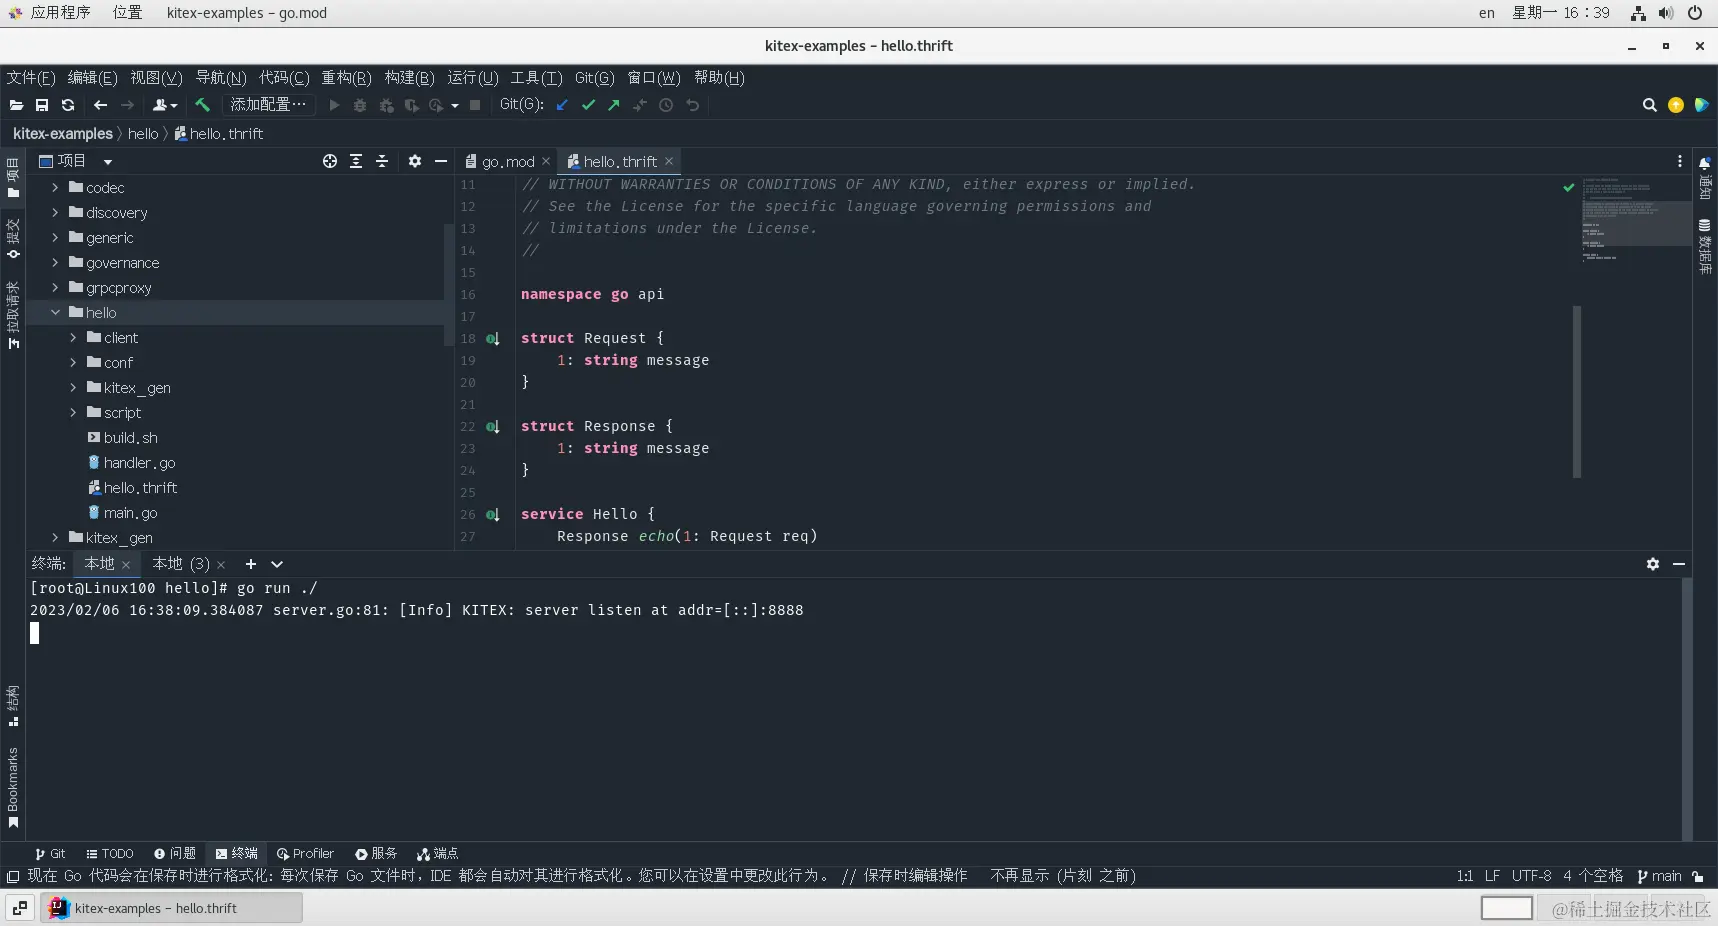Expand the codec folder
Screen dimensions: 1718x926
[x=55, y=188]
